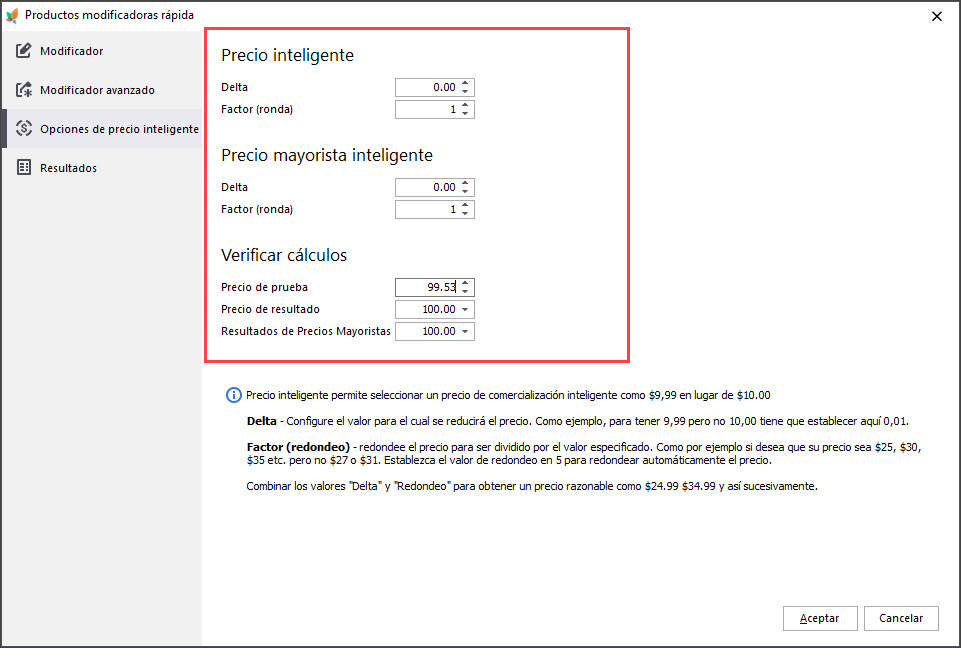This screenshot has height=648, width=961.
Task: Switch to Modificador avanzado tab
Action: click(x=102, y=90)
